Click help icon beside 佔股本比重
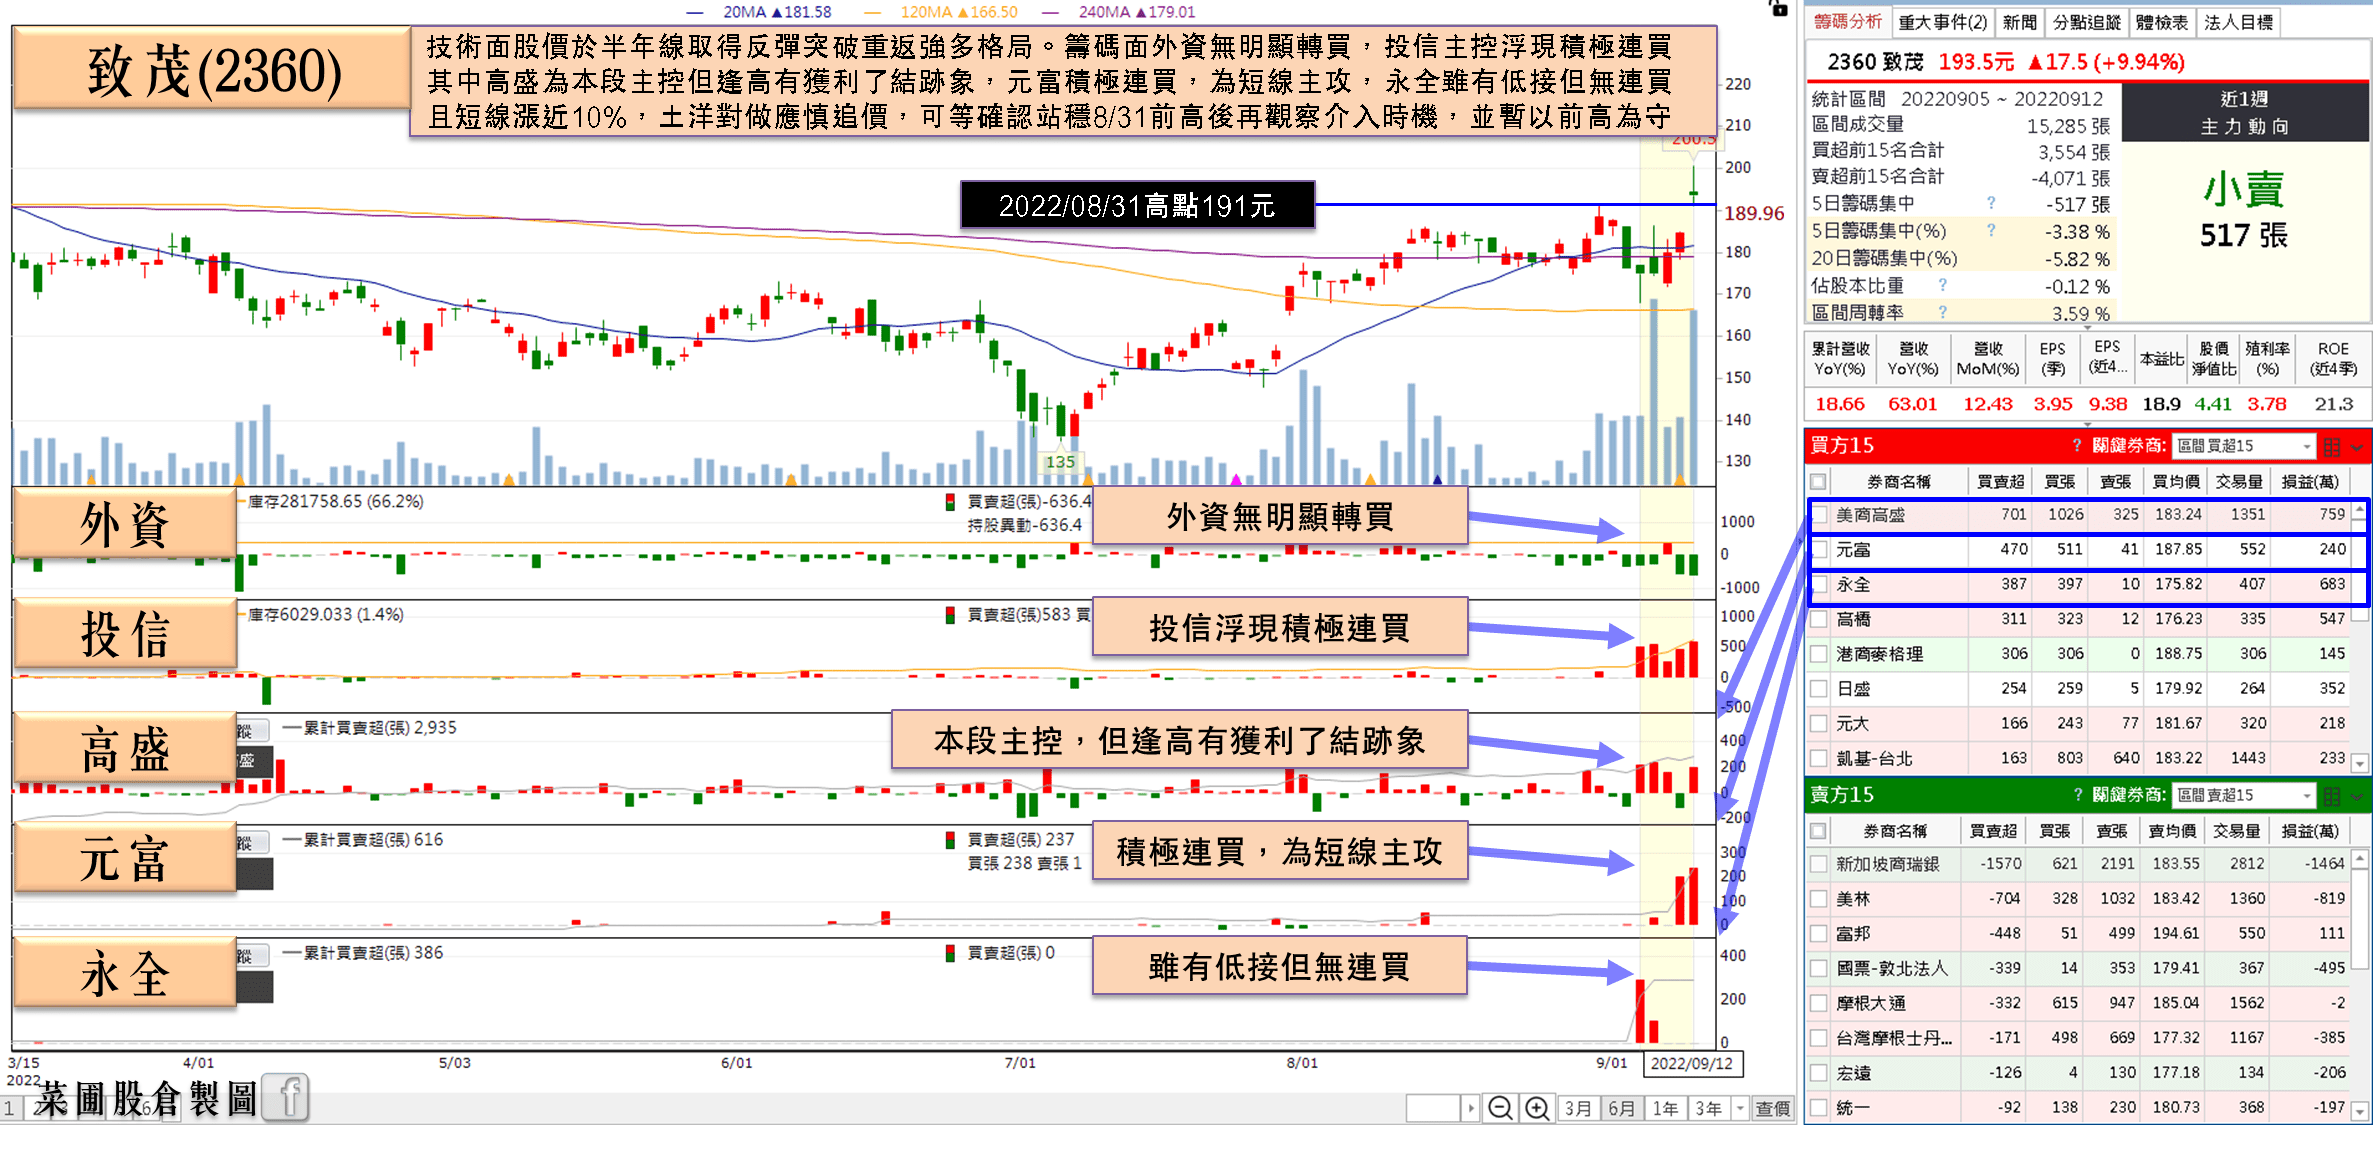2373x1152 pixels. tap(1943, 285)
